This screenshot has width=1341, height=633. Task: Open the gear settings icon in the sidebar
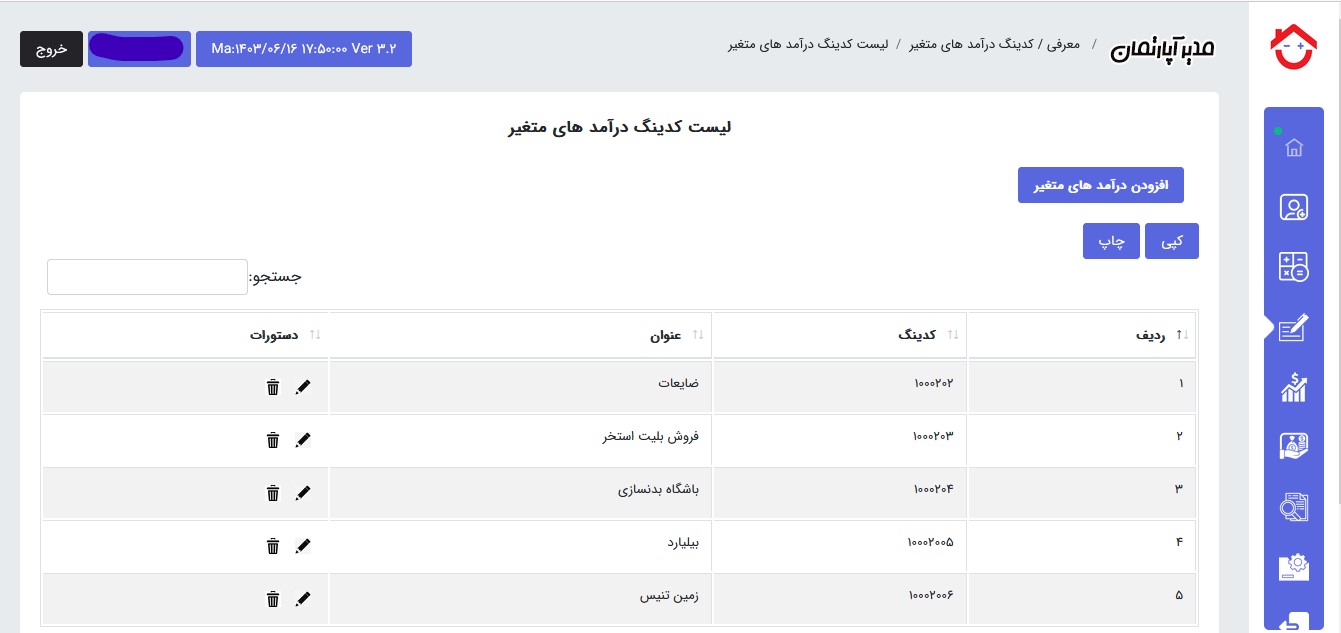tap(1294, 567)
